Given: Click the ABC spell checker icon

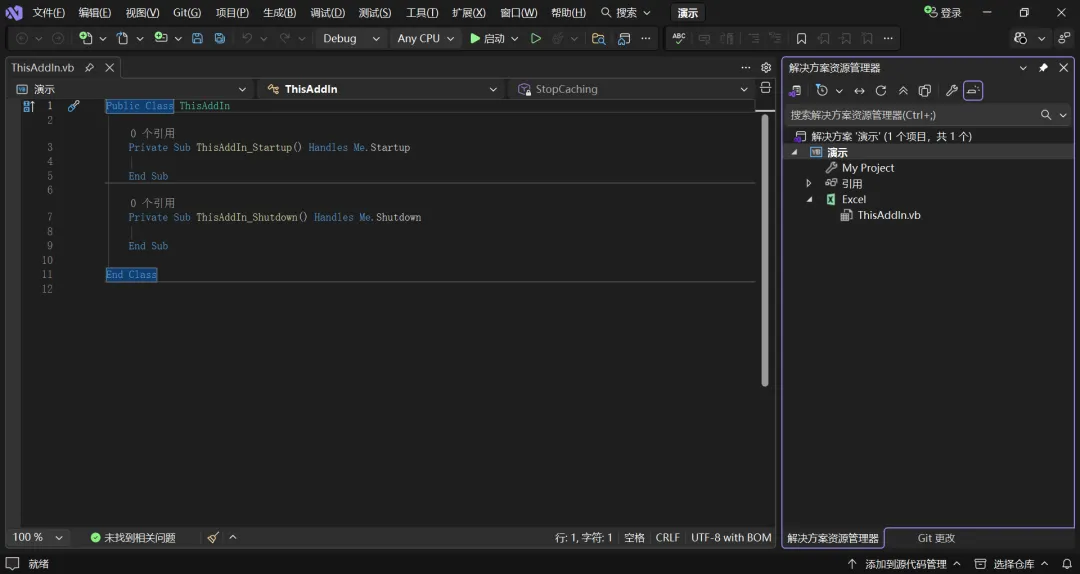Looking at the screenshot, I should 679,38.
